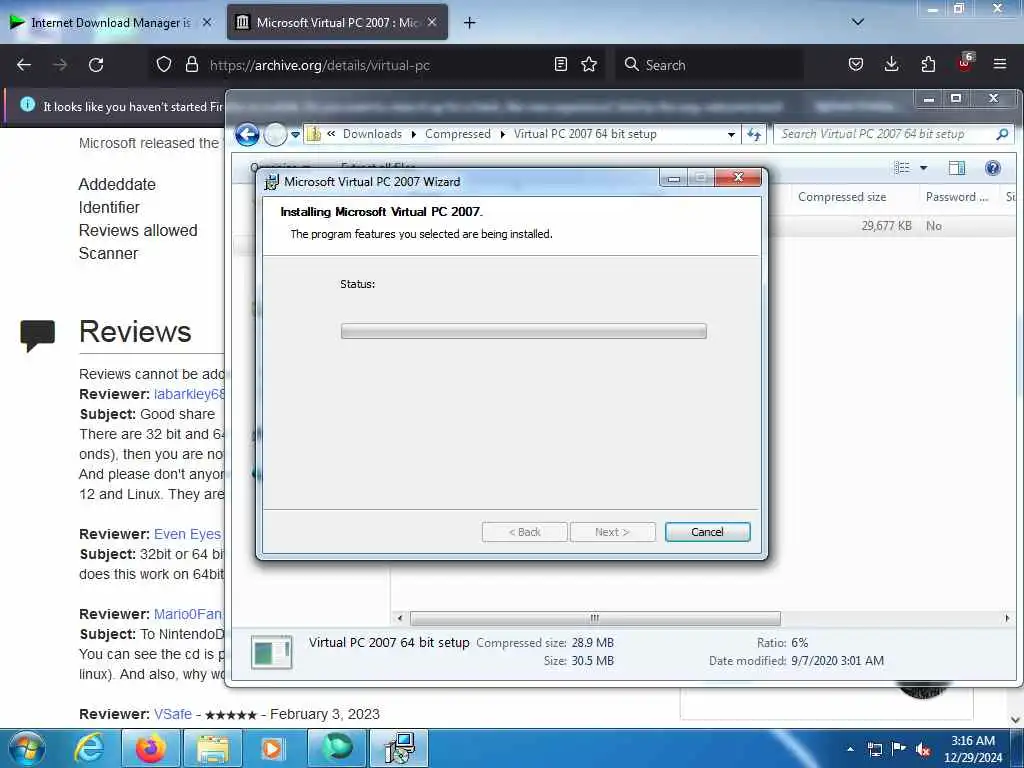Click the wizard installation progress bar
Viewport: 1024px width, 768px height.
coord(523,331)
